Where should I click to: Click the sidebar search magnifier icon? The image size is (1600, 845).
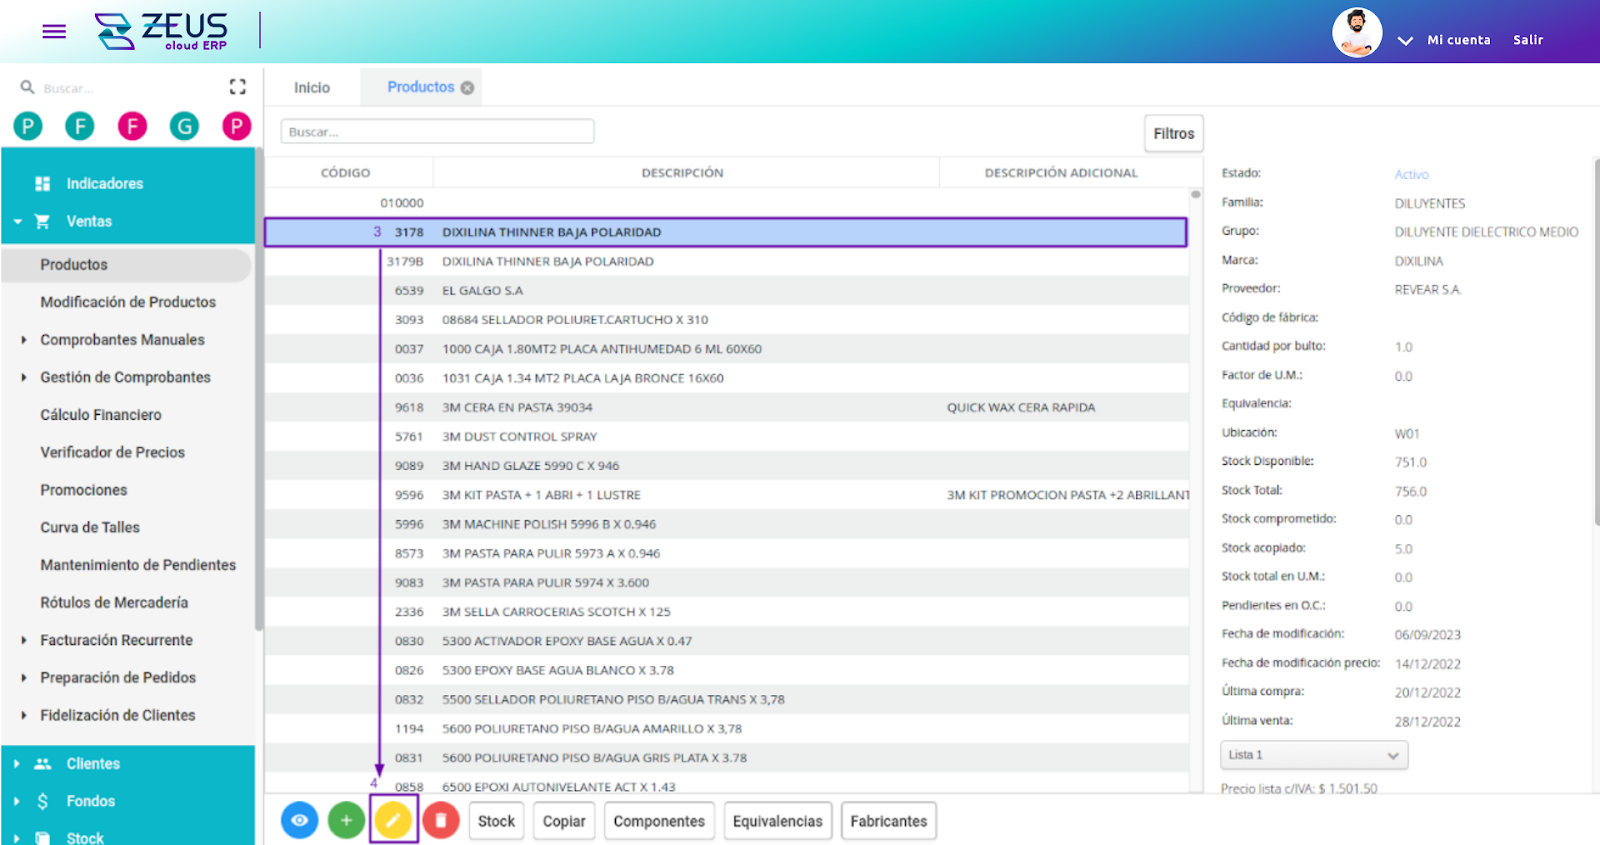pos(28,88)
